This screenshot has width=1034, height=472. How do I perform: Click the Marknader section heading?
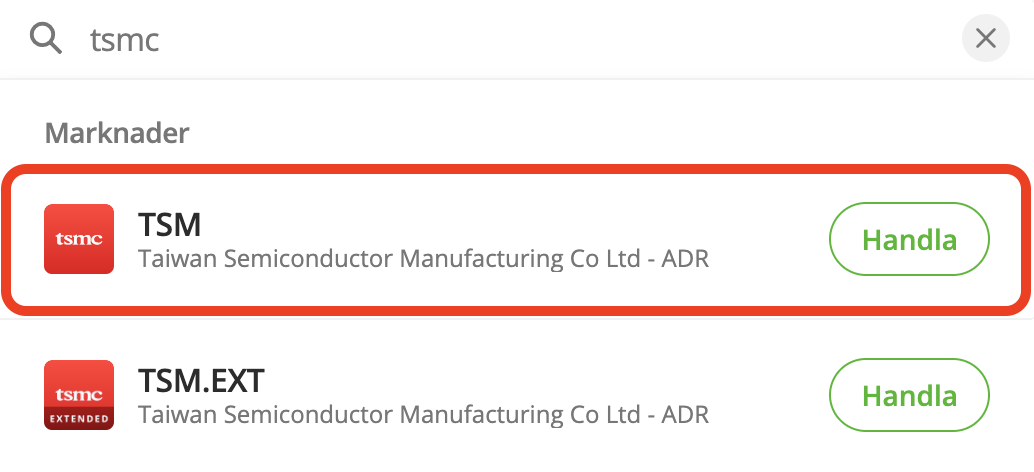[x=117, y=132]
